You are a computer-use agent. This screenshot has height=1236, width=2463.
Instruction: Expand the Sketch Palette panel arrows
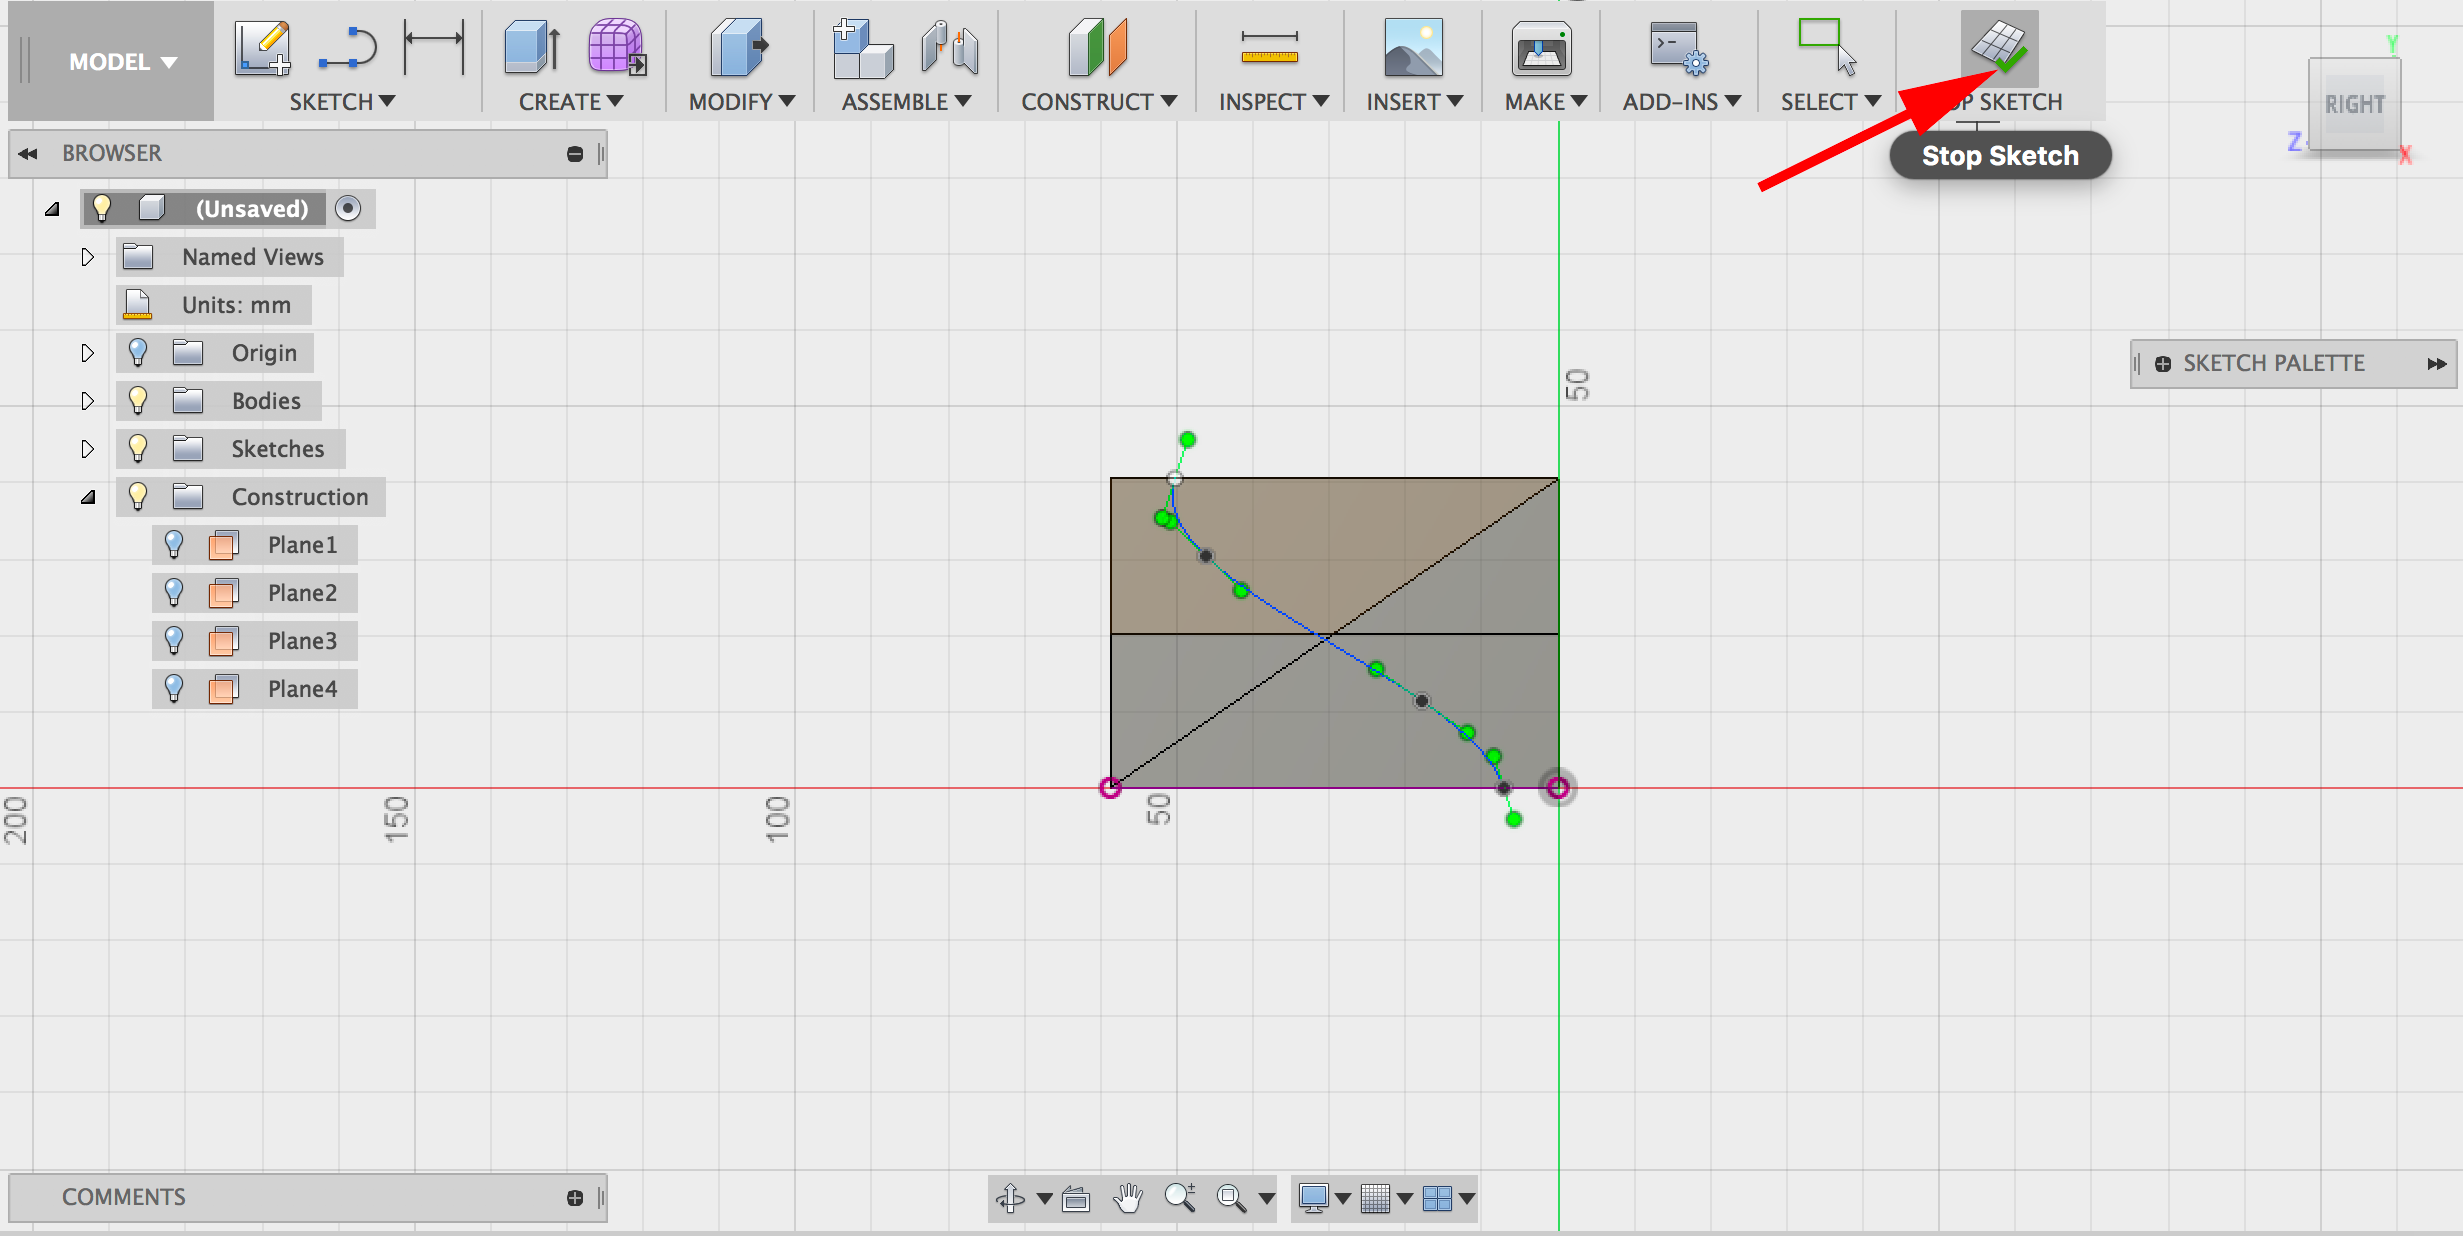pyautogui.click(x=2436, y=364)
